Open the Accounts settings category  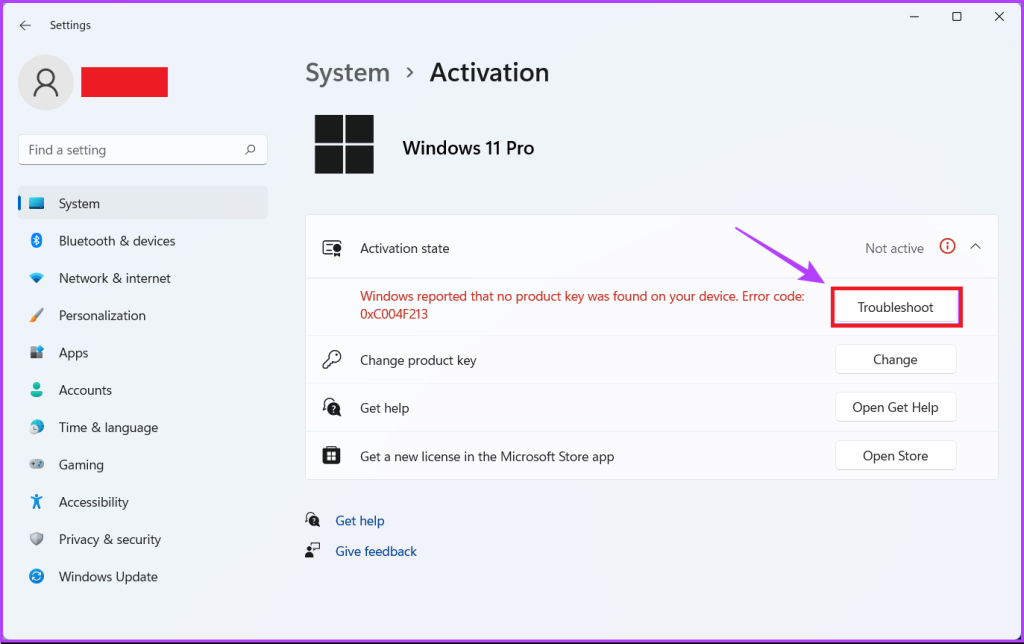coord(85,390)
